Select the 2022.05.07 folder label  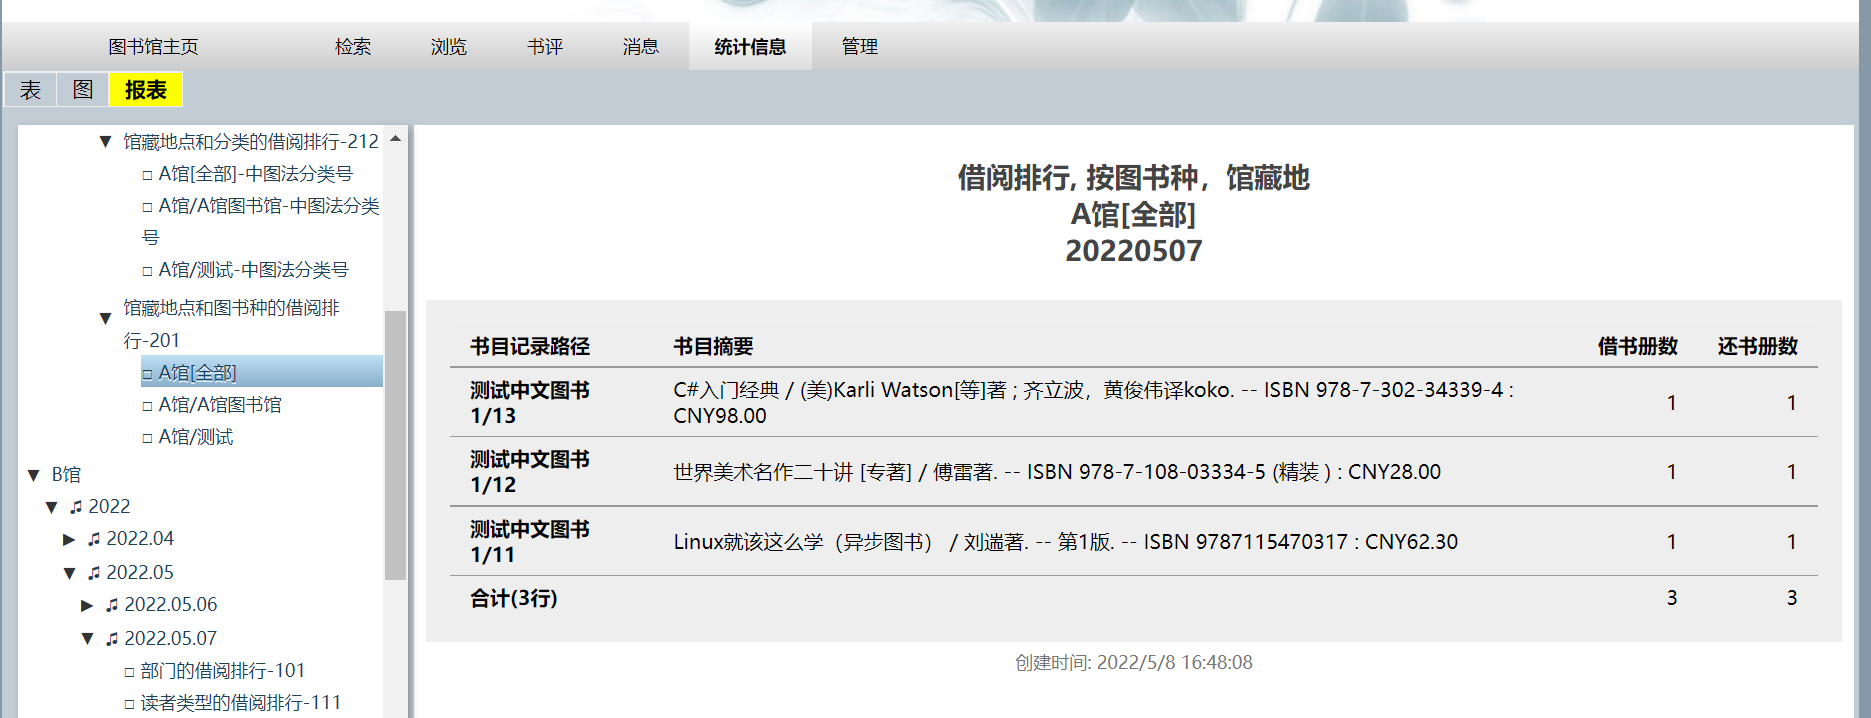(171, 639)
